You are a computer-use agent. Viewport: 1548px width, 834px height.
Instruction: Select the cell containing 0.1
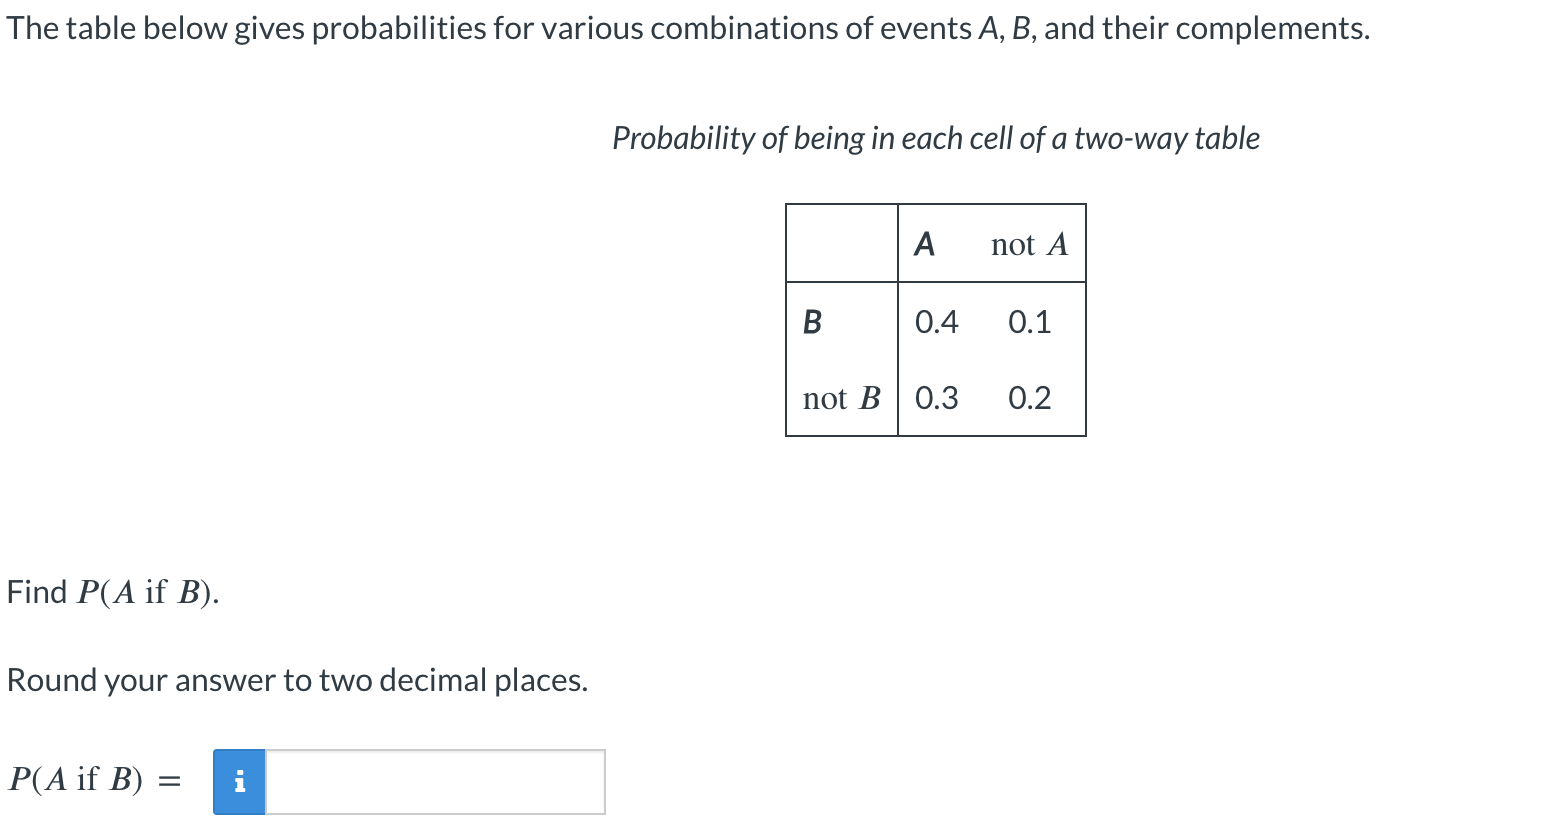pyautogui.click(x=1031, y=322)
